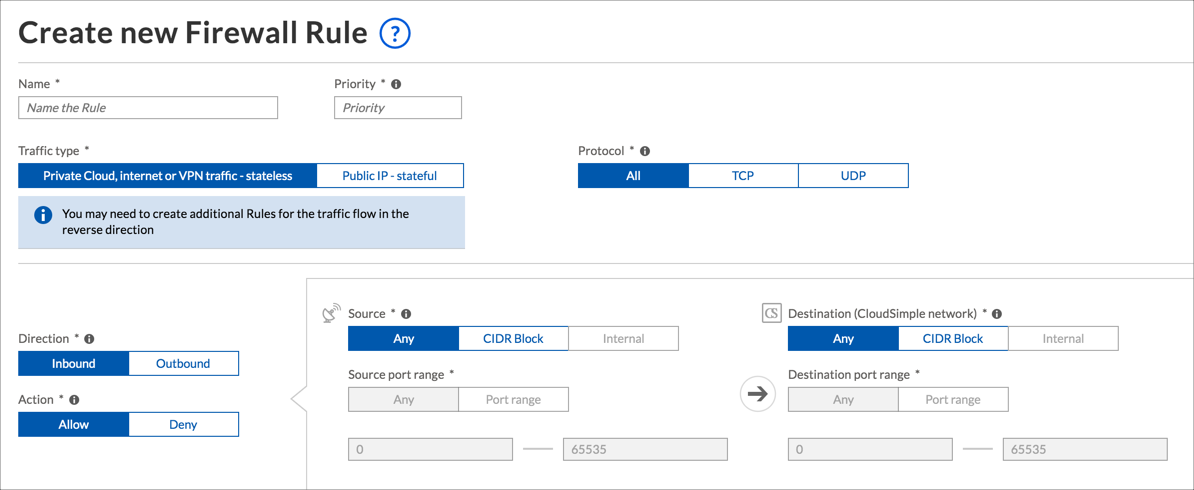Click the Priority input field
Image resolution: width=1194 pixels, height=490 pixels.
point(398,108)
